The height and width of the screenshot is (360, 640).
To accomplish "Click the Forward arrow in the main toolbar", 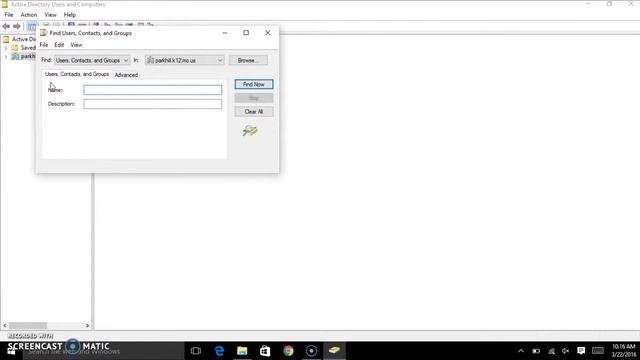I will coord(17,26).
